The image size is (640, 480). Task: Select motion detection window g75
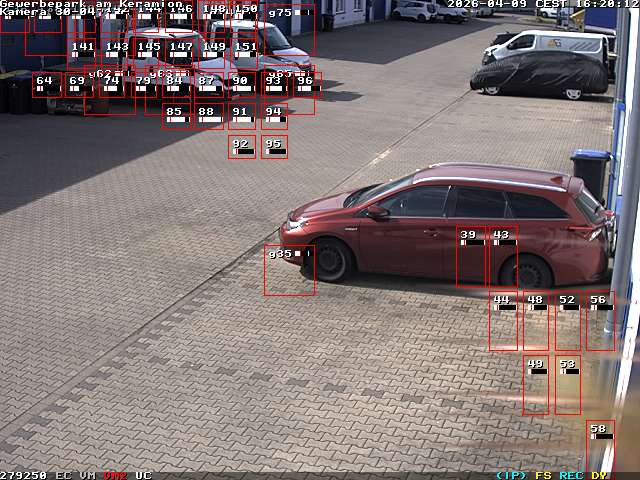290,30
